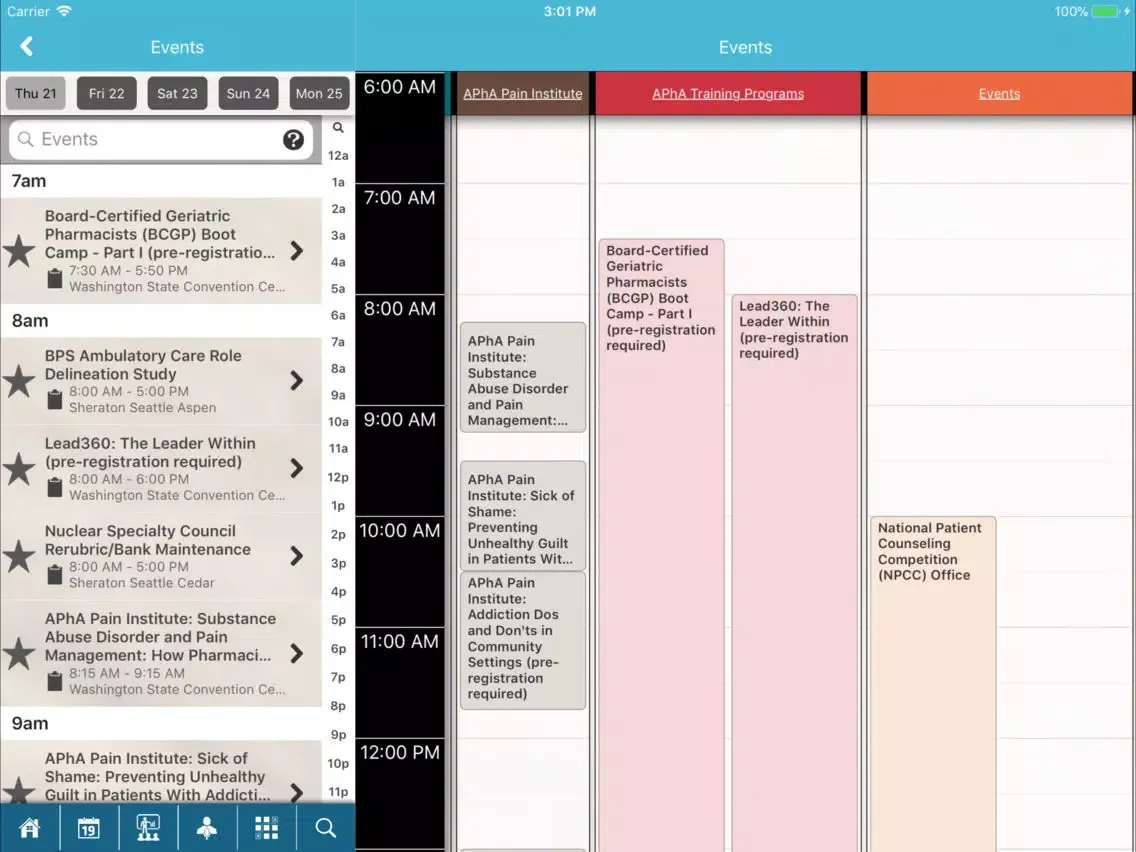The image size is (1136, 852).
Task: Open the APhA Pain Institute track header
Action: click(x=522, y=93)
